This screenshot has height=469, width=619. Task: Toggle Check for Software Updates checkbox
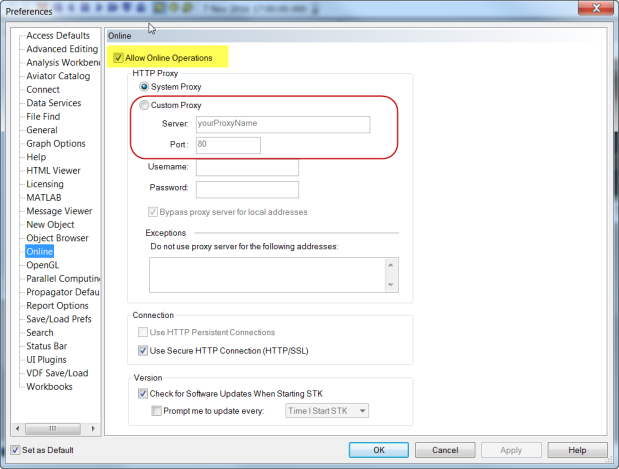coord(143,394)
